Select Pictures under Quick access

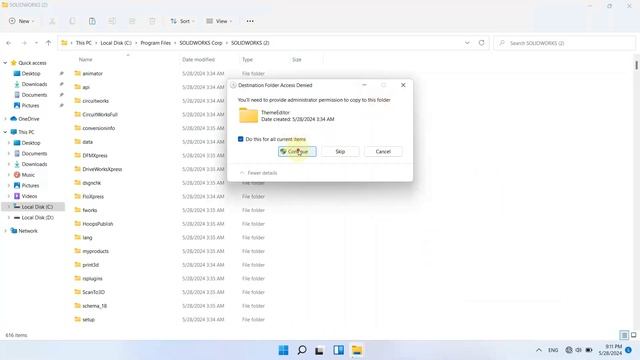pyautogui.click(x=30, y=105)
